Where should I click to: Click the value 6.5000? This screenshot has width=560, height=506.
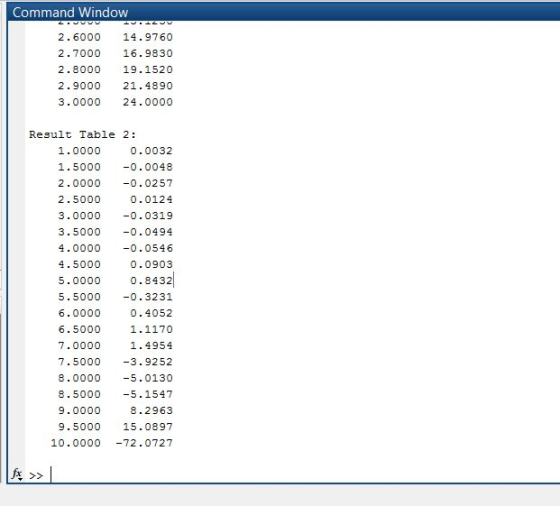click(x=79, y=329)
